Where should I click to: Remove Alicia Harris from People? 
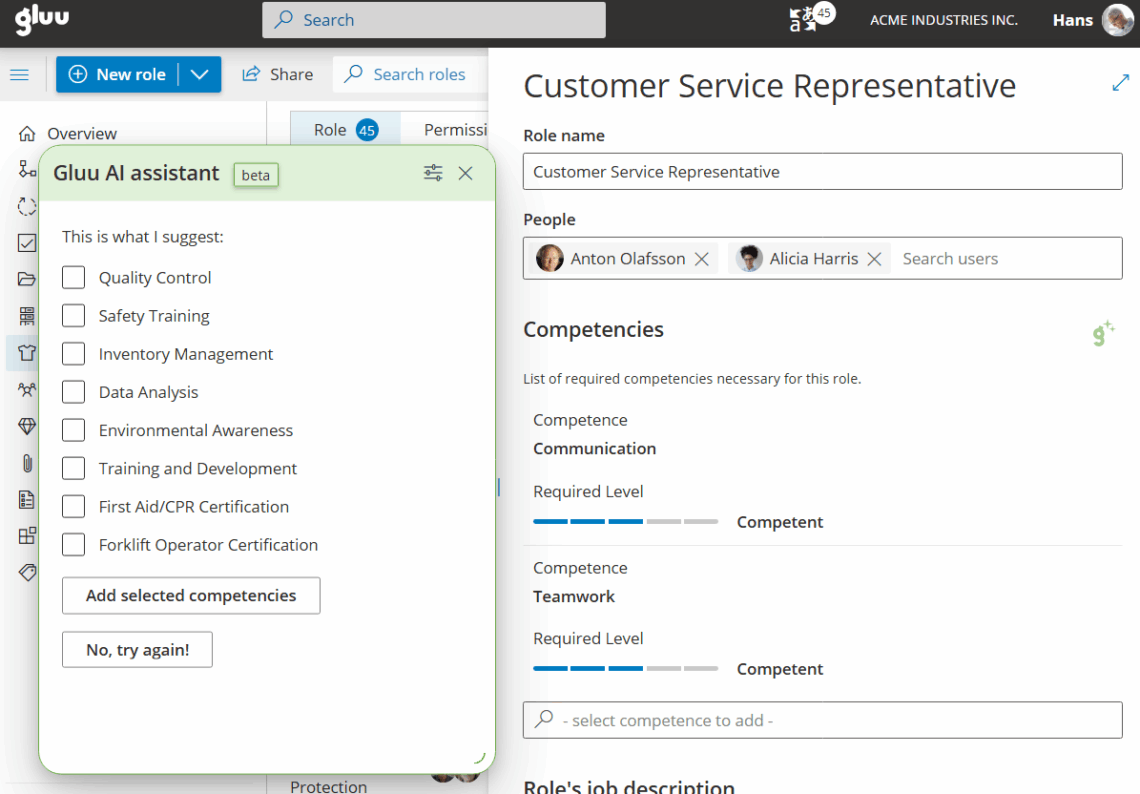coord(874,259)
